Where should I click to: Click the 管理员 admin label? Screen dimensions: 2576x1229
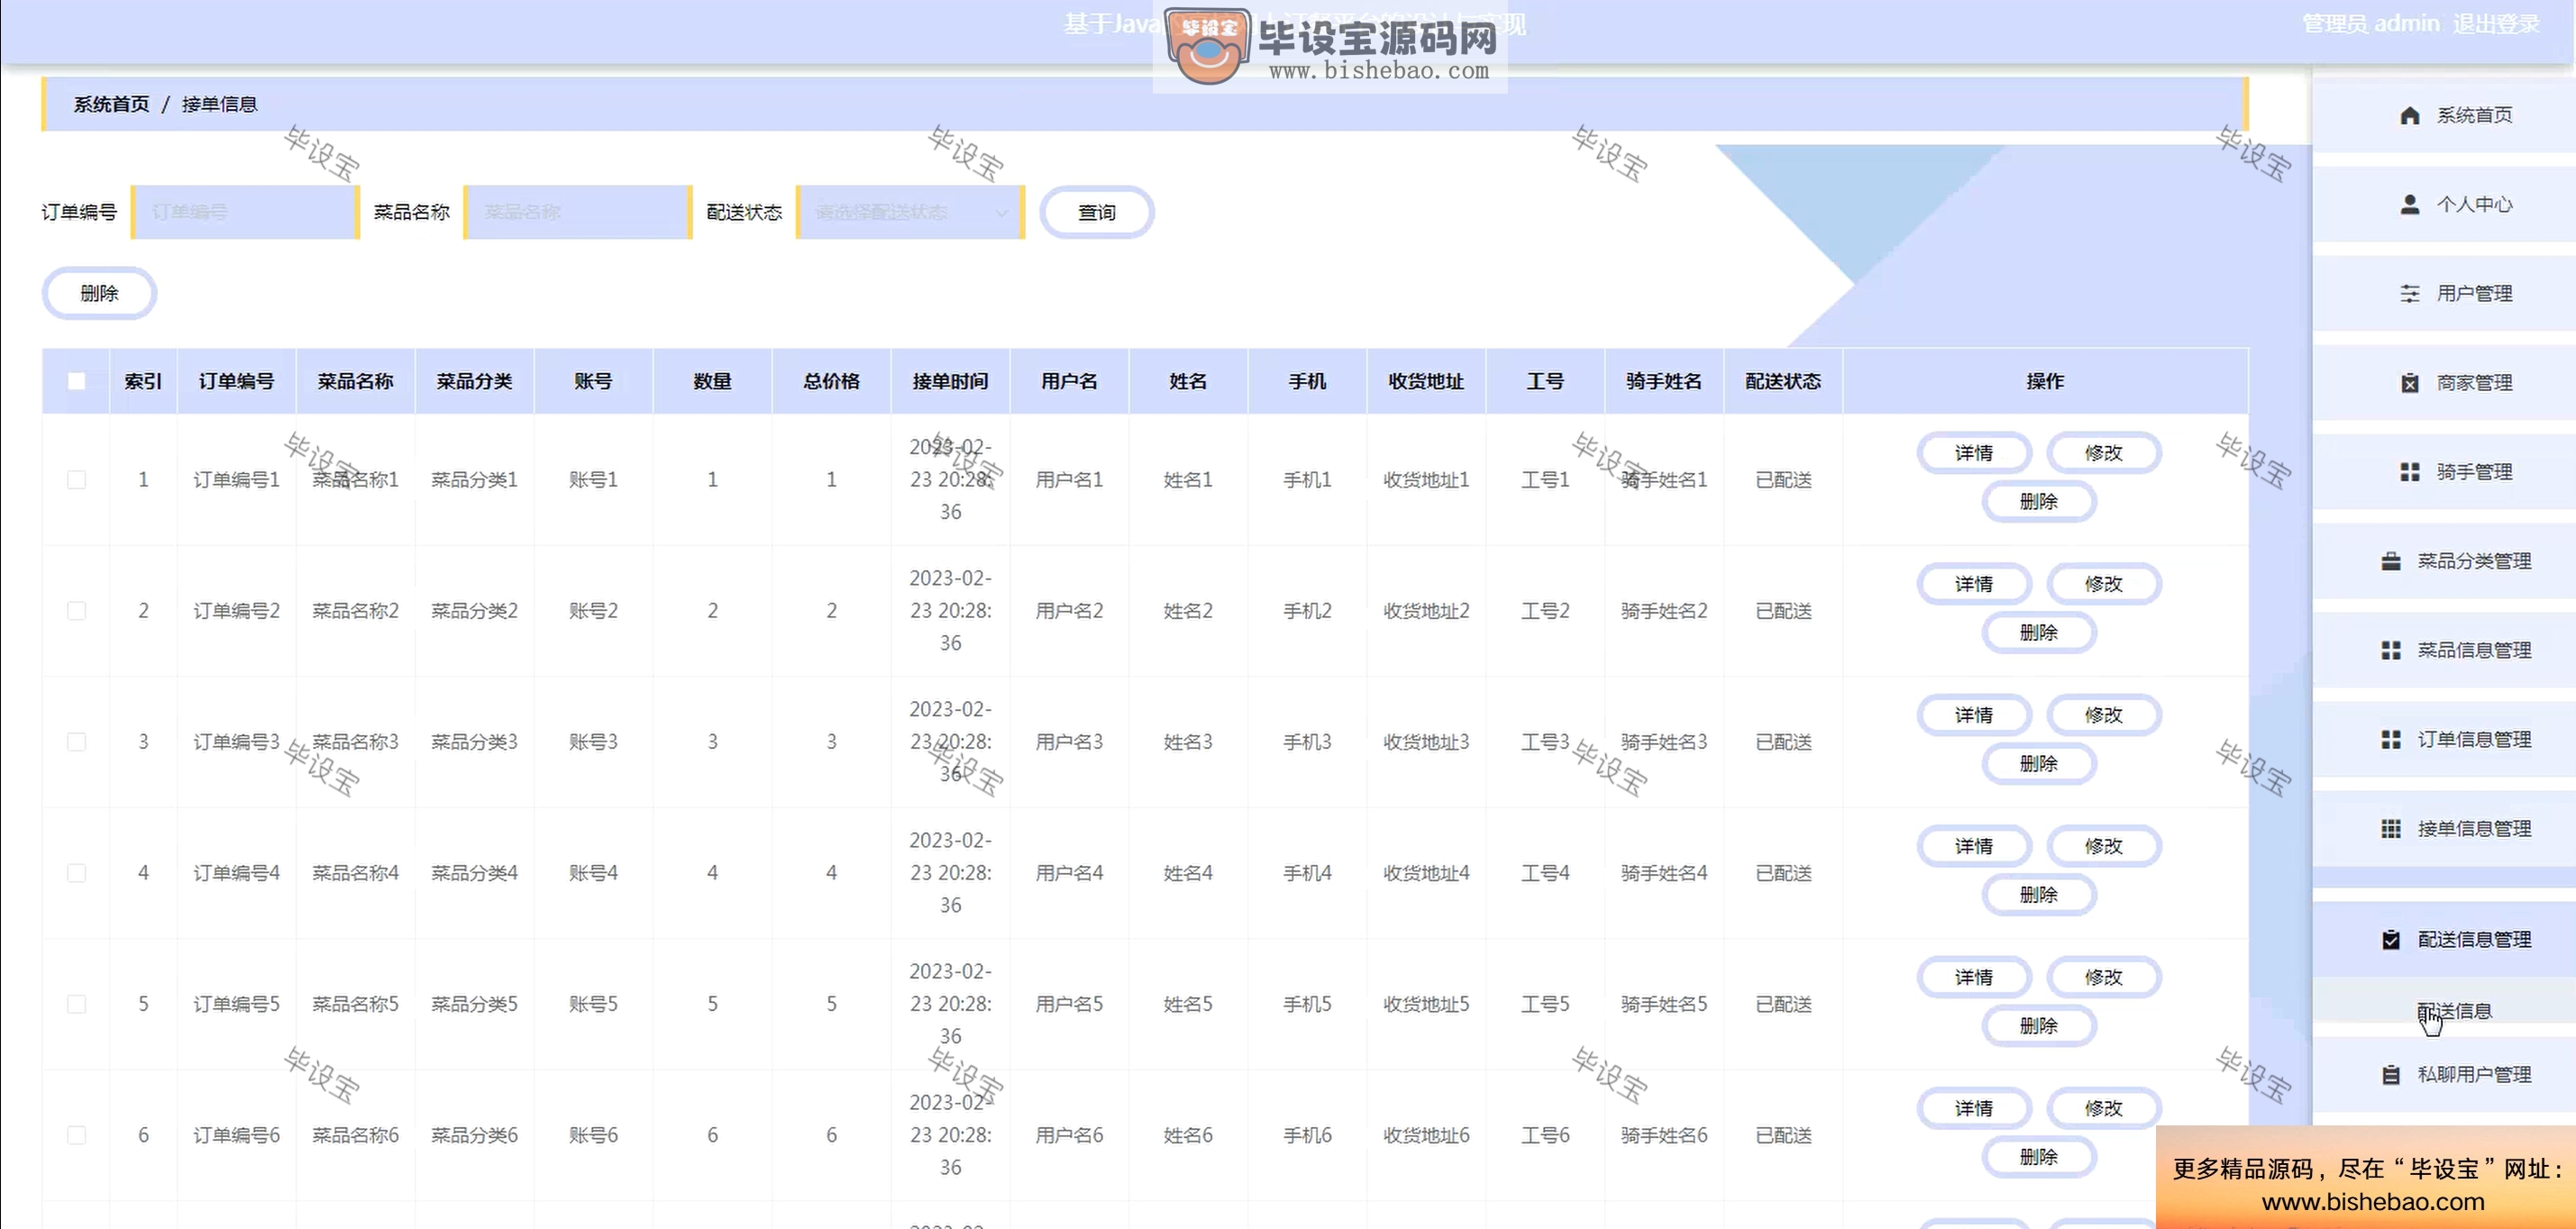click(x=2371, y=23)
